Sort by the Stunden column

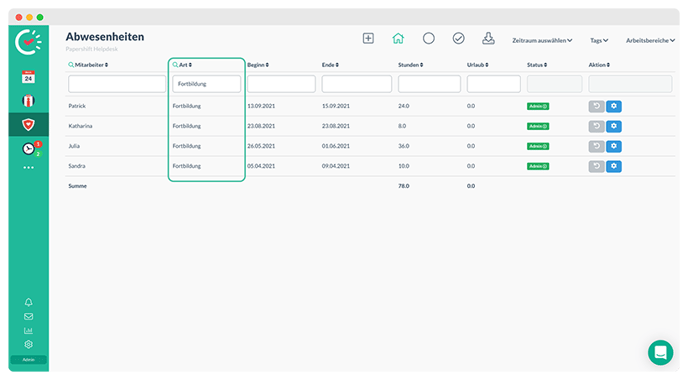tap(411, 65)
